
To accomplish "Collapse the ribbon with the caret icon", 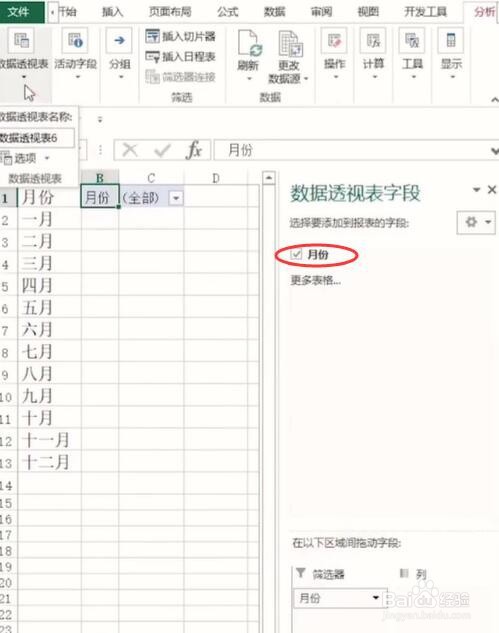I will pos(495,99).
